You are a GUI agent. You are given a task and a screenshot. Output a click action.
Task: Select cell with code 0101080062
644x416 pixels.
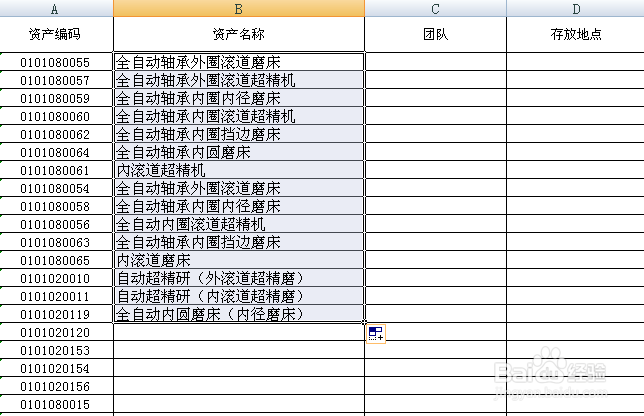pyautogui.click(x=56, y=134)
